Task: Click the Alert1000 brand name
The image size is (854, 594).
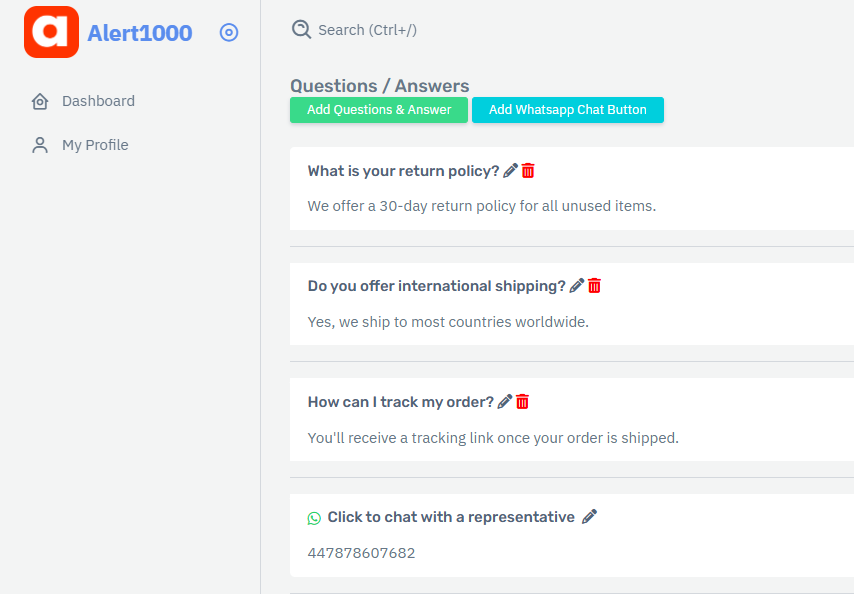Action: click(x=140, y=33)
